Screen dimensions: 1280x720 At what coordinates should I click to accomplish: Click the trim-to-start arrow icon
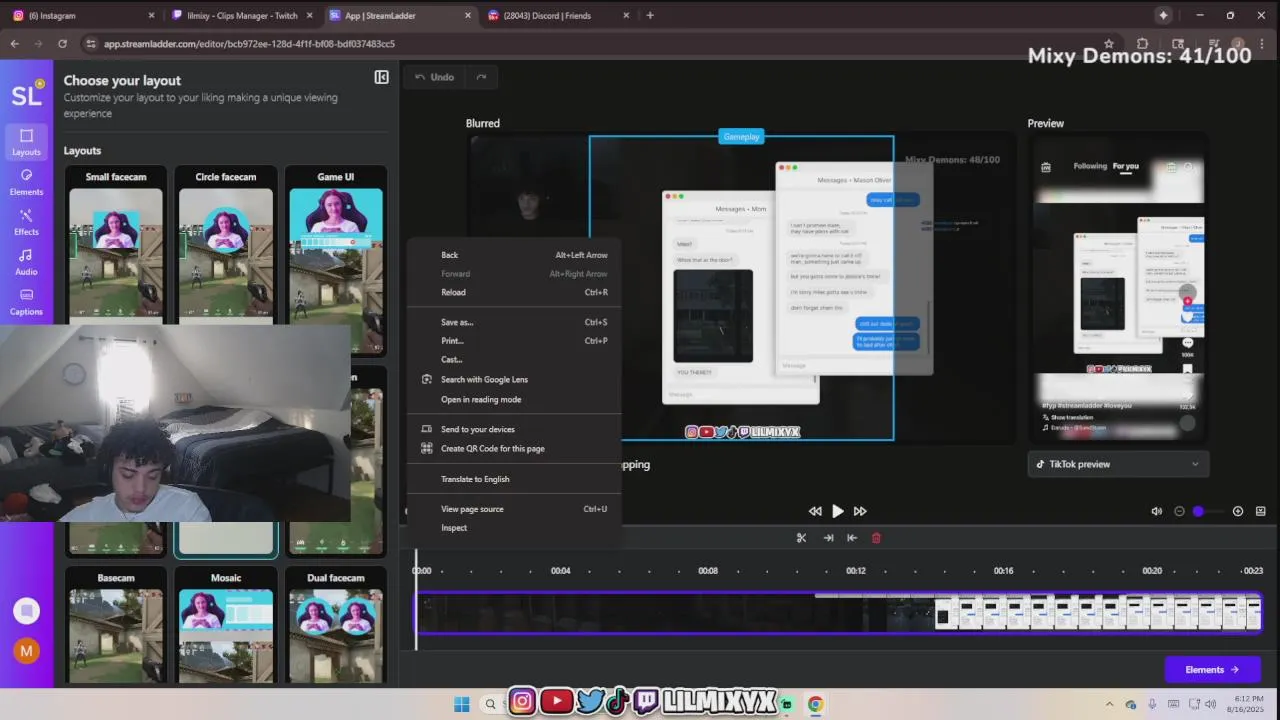pos(852,538)
